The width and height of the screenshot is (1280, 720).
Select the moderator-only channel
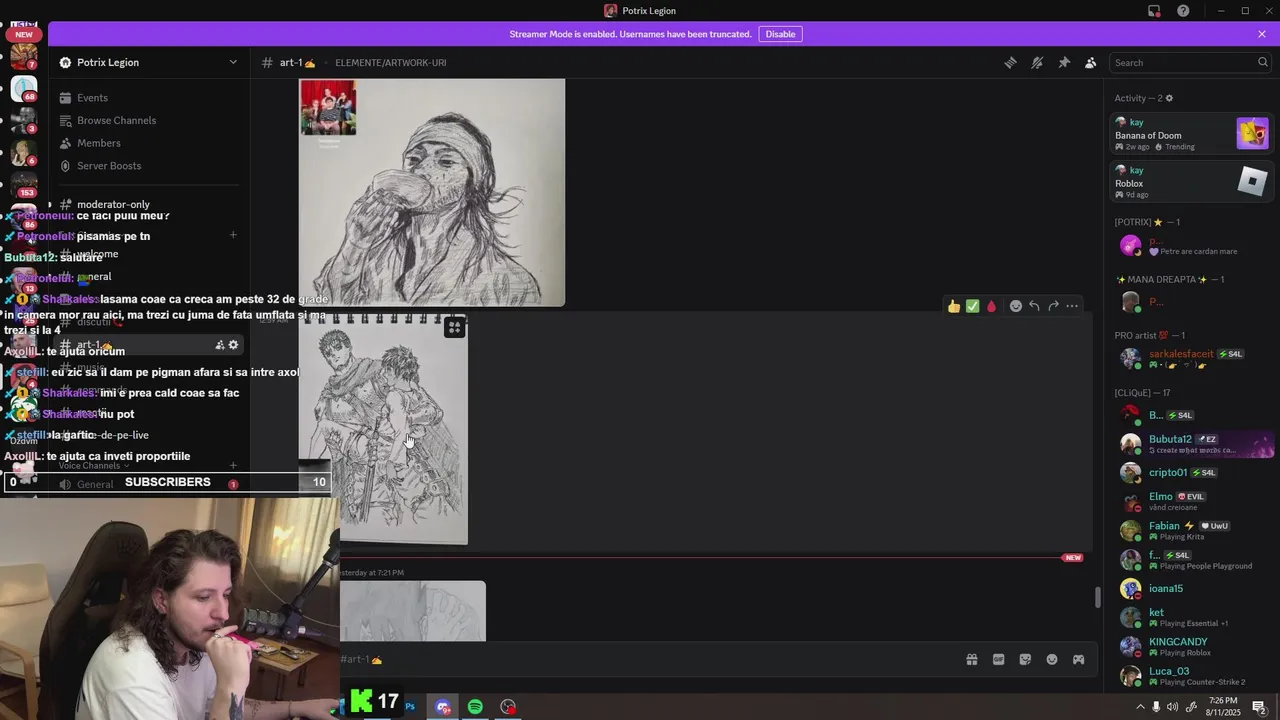[x=150, y=204]
